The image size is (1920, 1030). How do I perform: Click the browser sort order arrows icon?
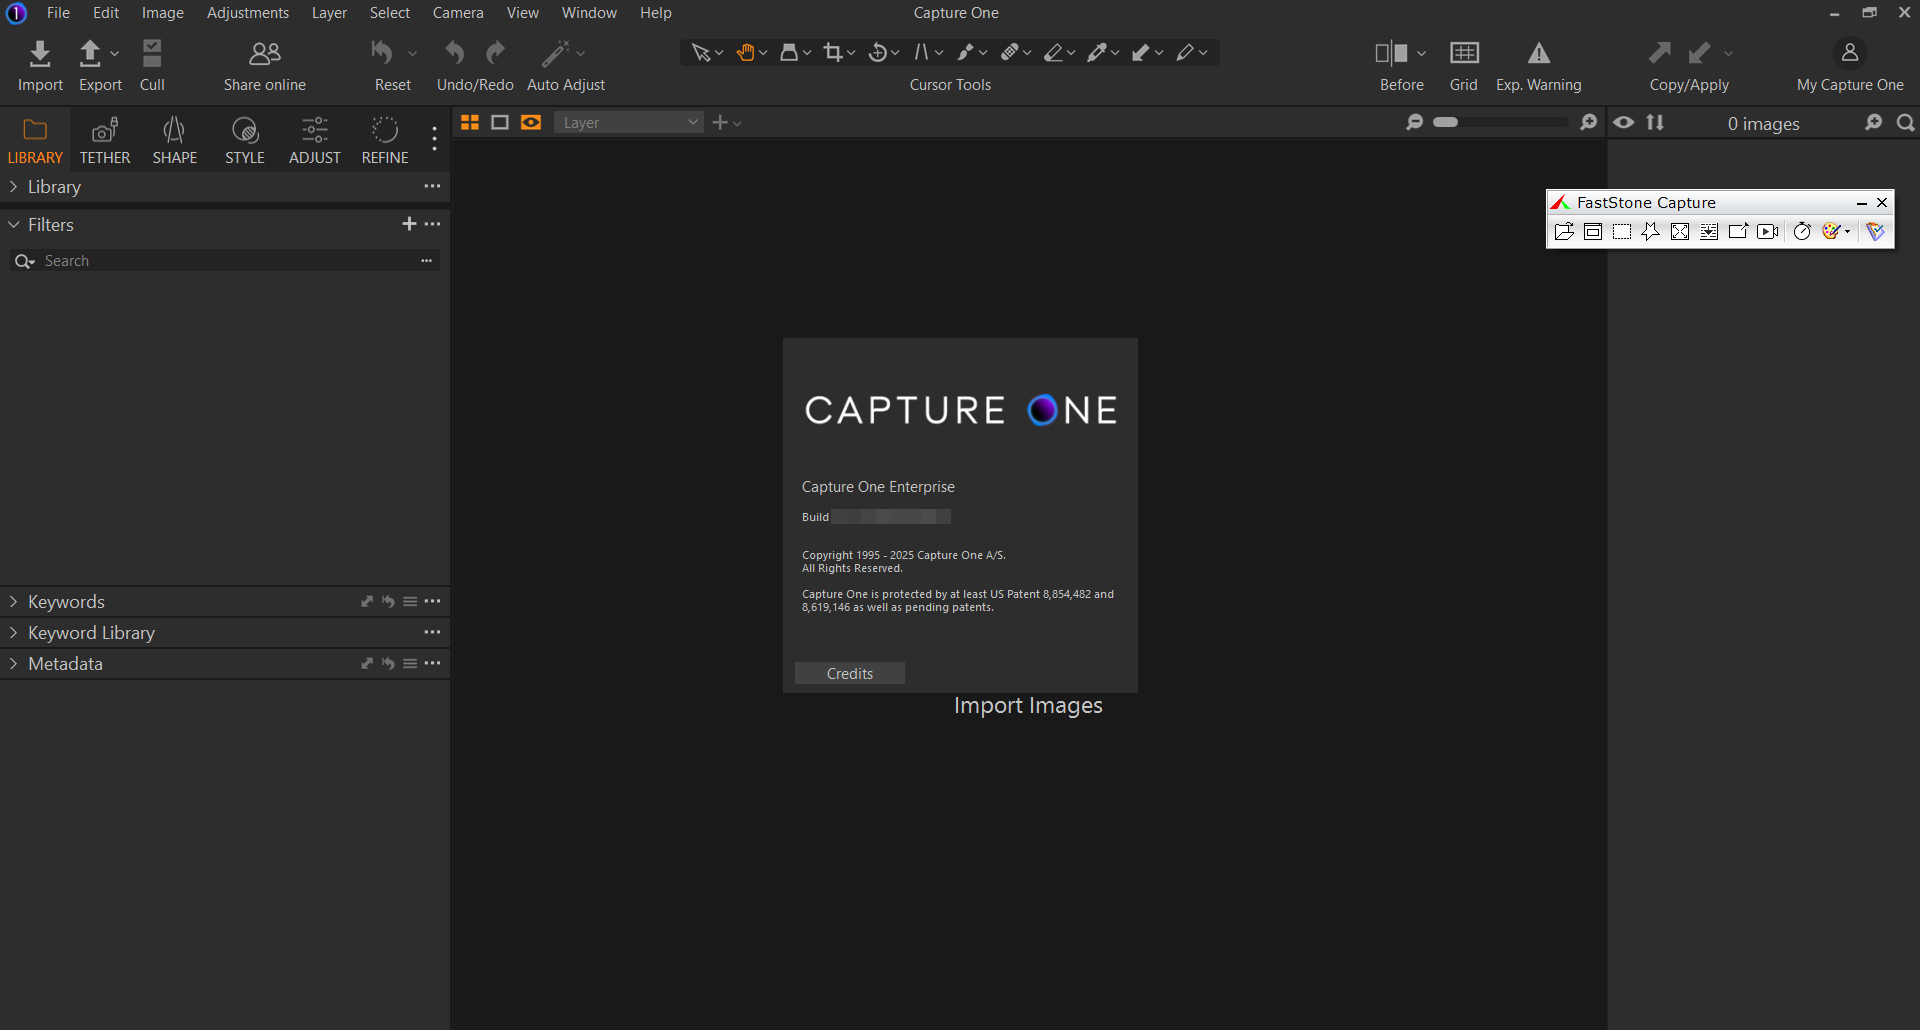point(1656,123)
